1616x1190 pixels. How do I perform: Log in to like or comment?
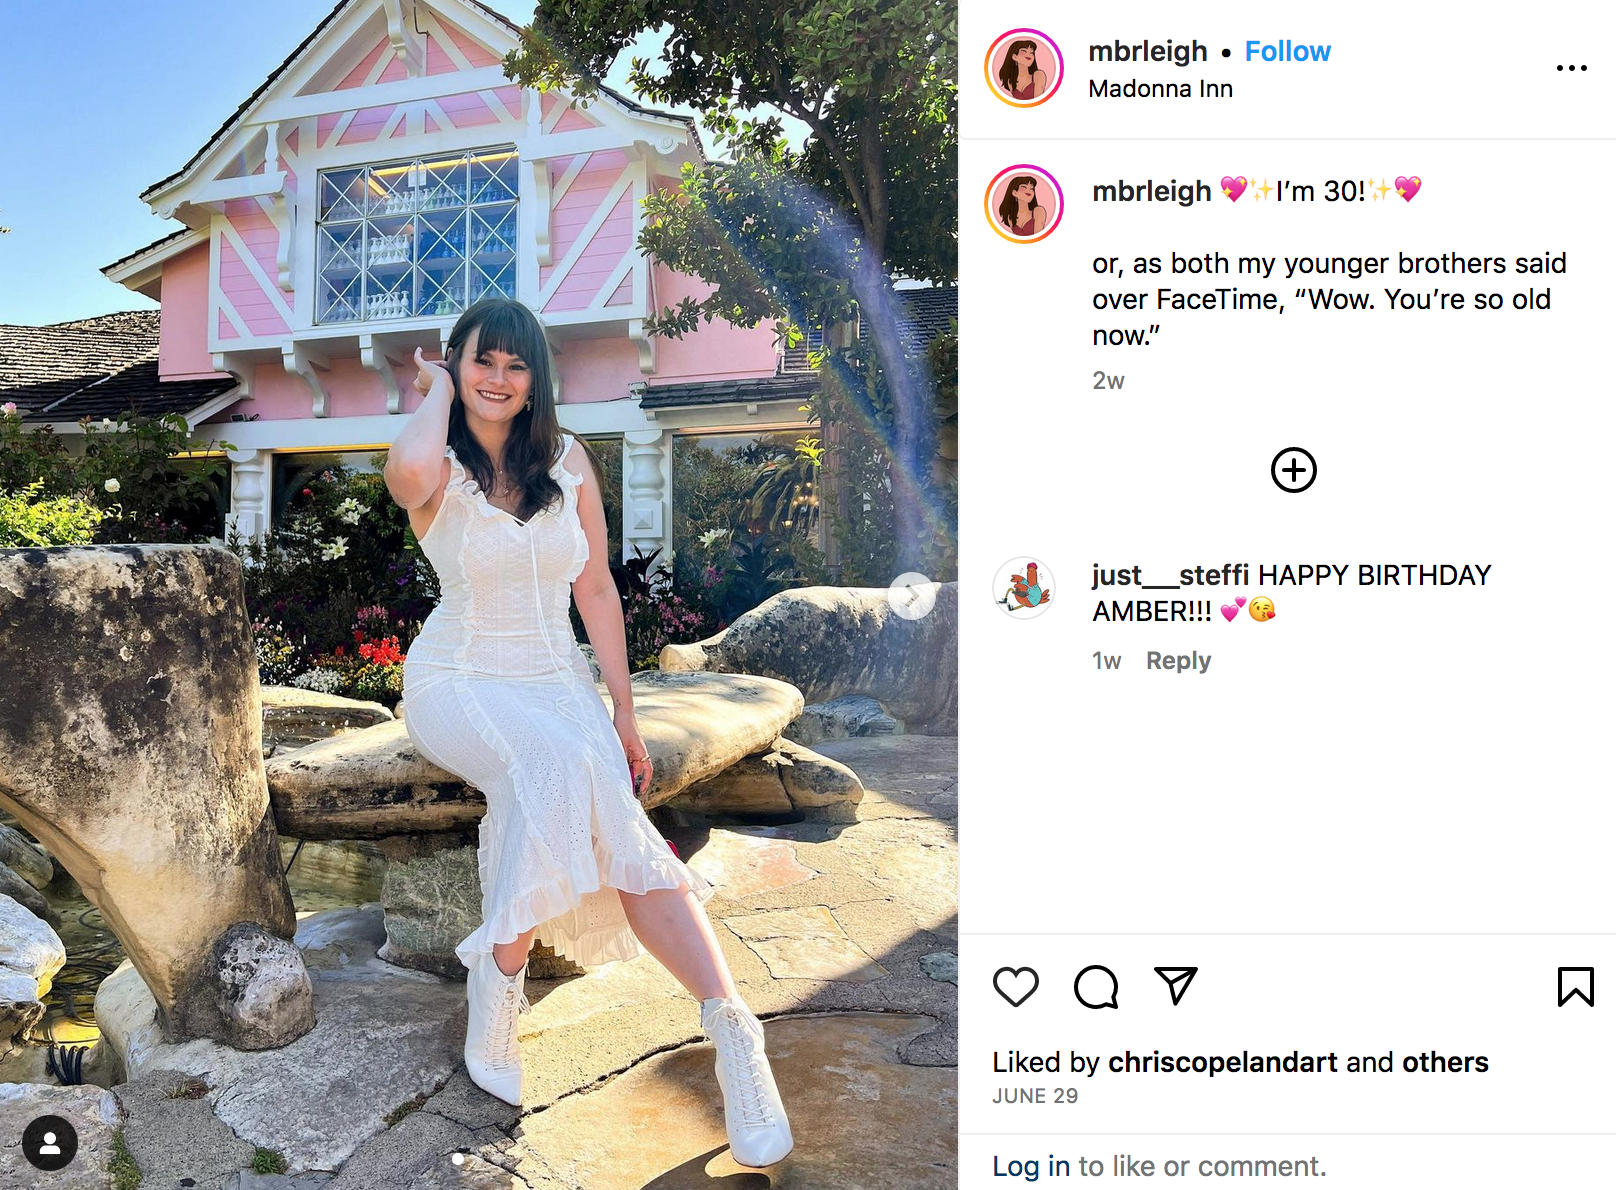1031,1166
